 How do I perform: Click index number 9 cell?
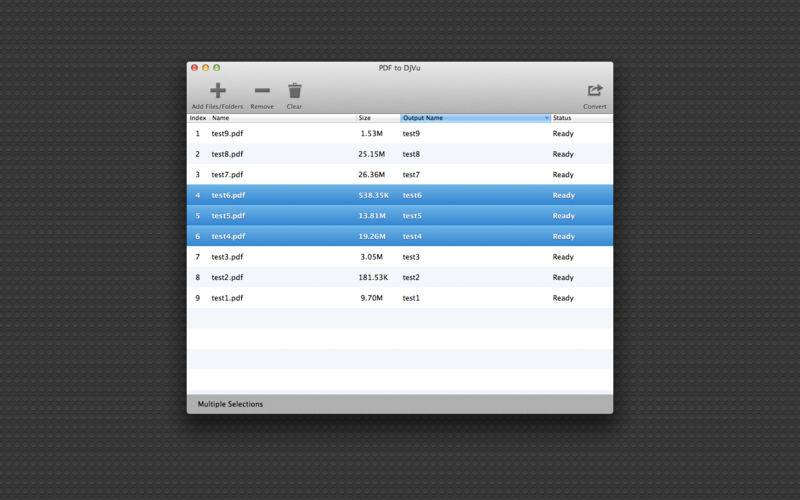coord(197,298)
